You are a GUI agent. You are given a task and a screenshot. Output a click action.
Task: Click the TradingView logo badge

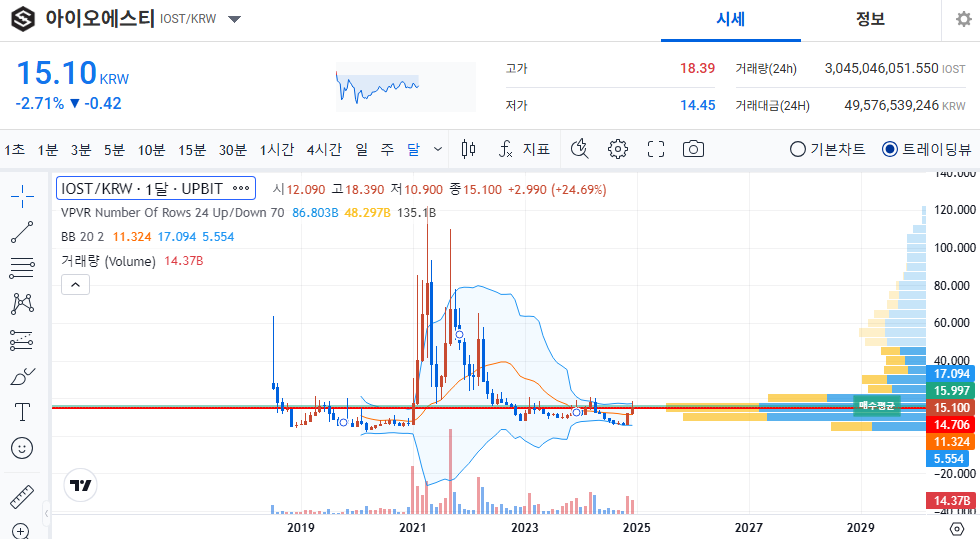tap(81, 485)
